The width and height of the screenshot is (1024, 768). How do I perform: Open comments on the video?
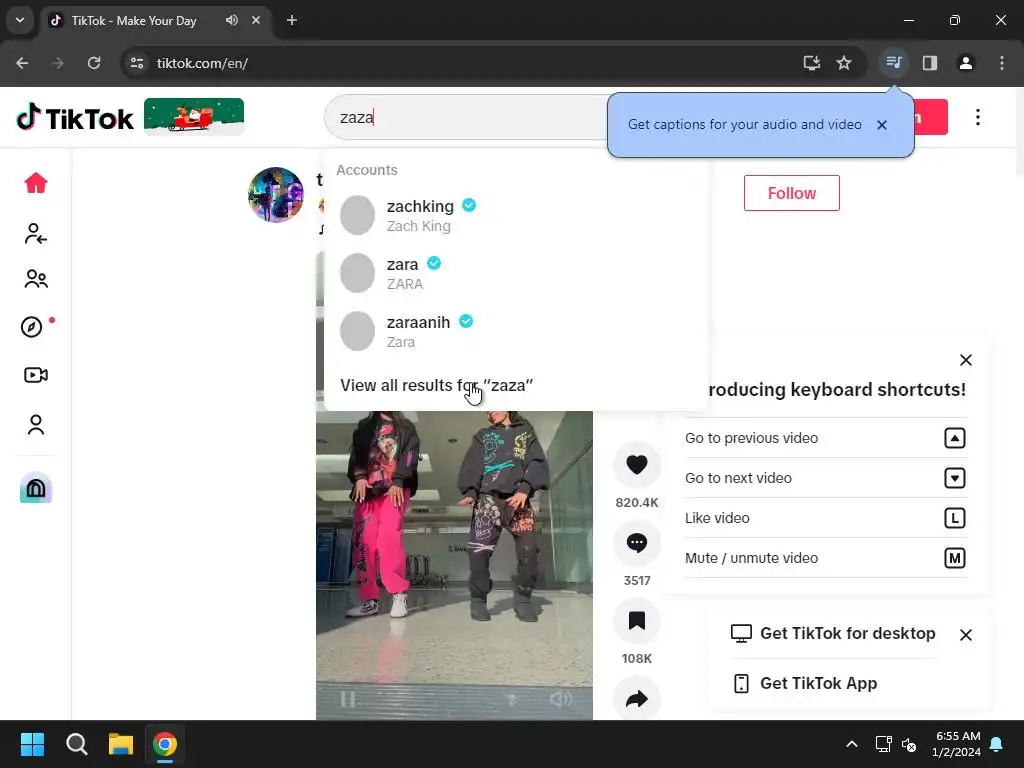coord(637,542)
